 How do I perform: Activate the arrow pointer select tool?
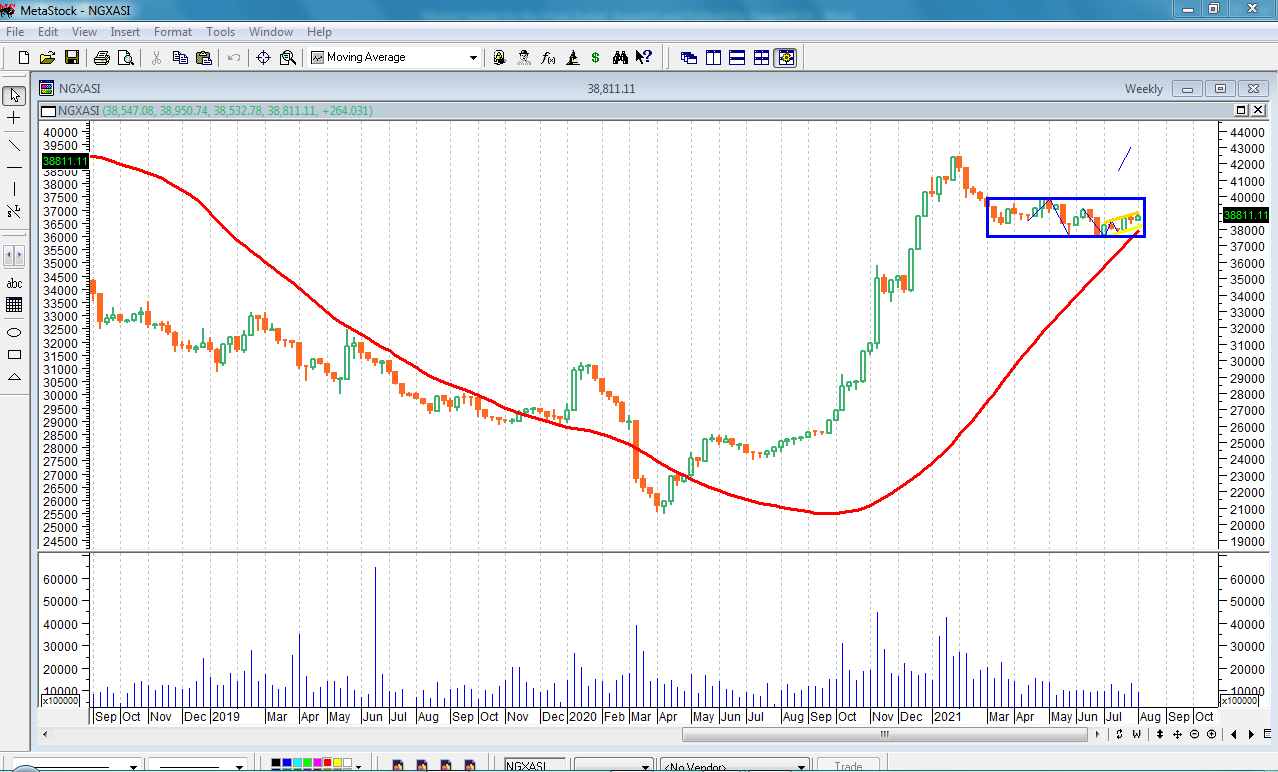pyautogui.click(x=14, y=96)
